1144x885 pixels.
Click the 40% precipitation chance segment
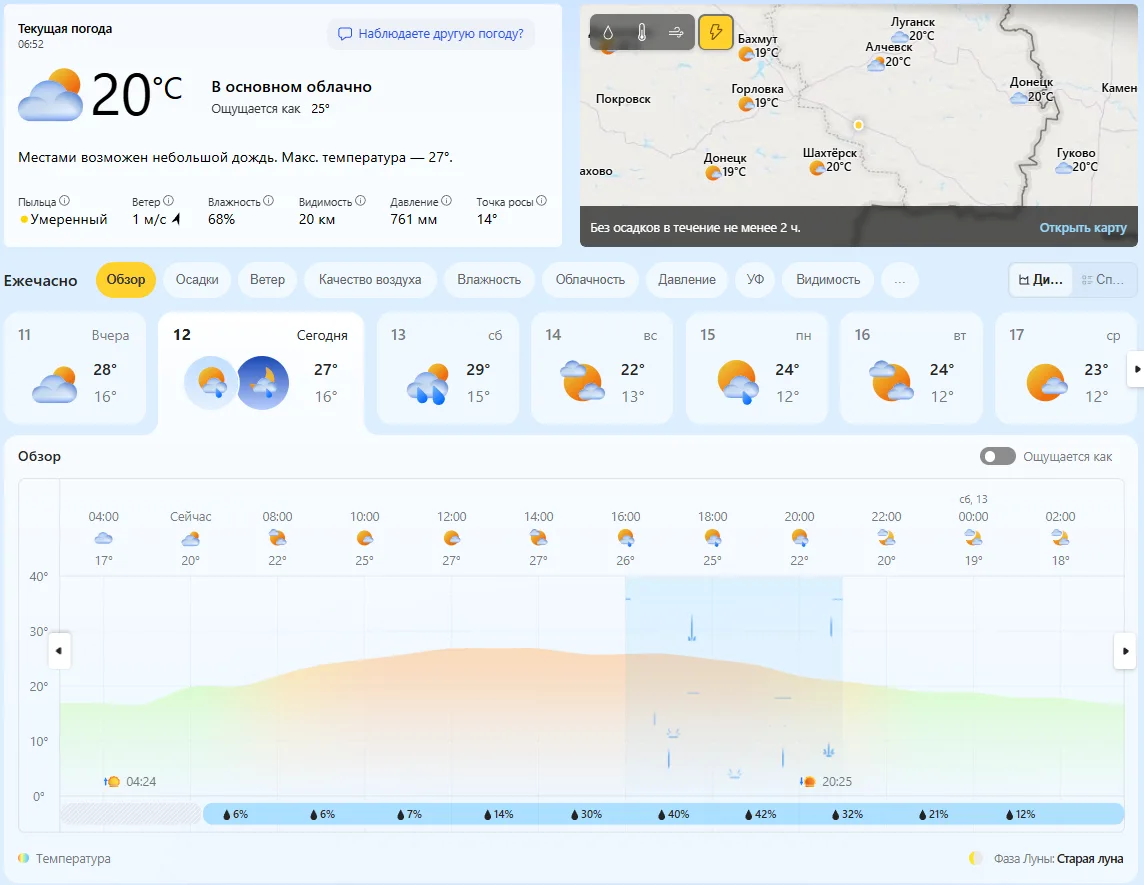click(x=673, y=814)
